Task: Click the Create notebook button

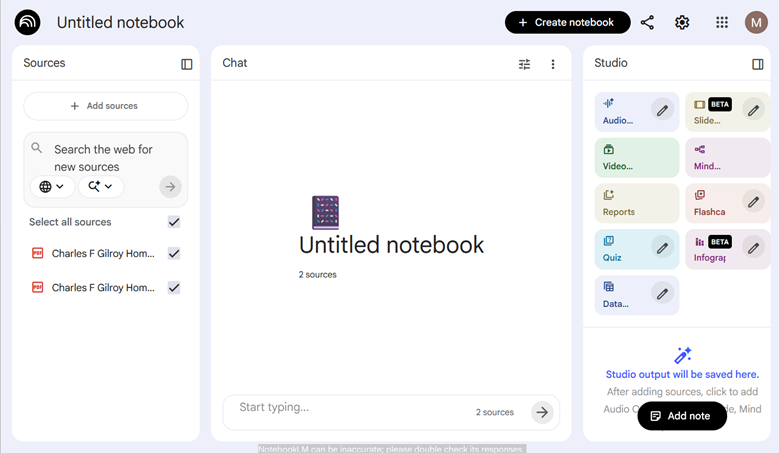Action: pyautogui.click(x=567, y=22)
